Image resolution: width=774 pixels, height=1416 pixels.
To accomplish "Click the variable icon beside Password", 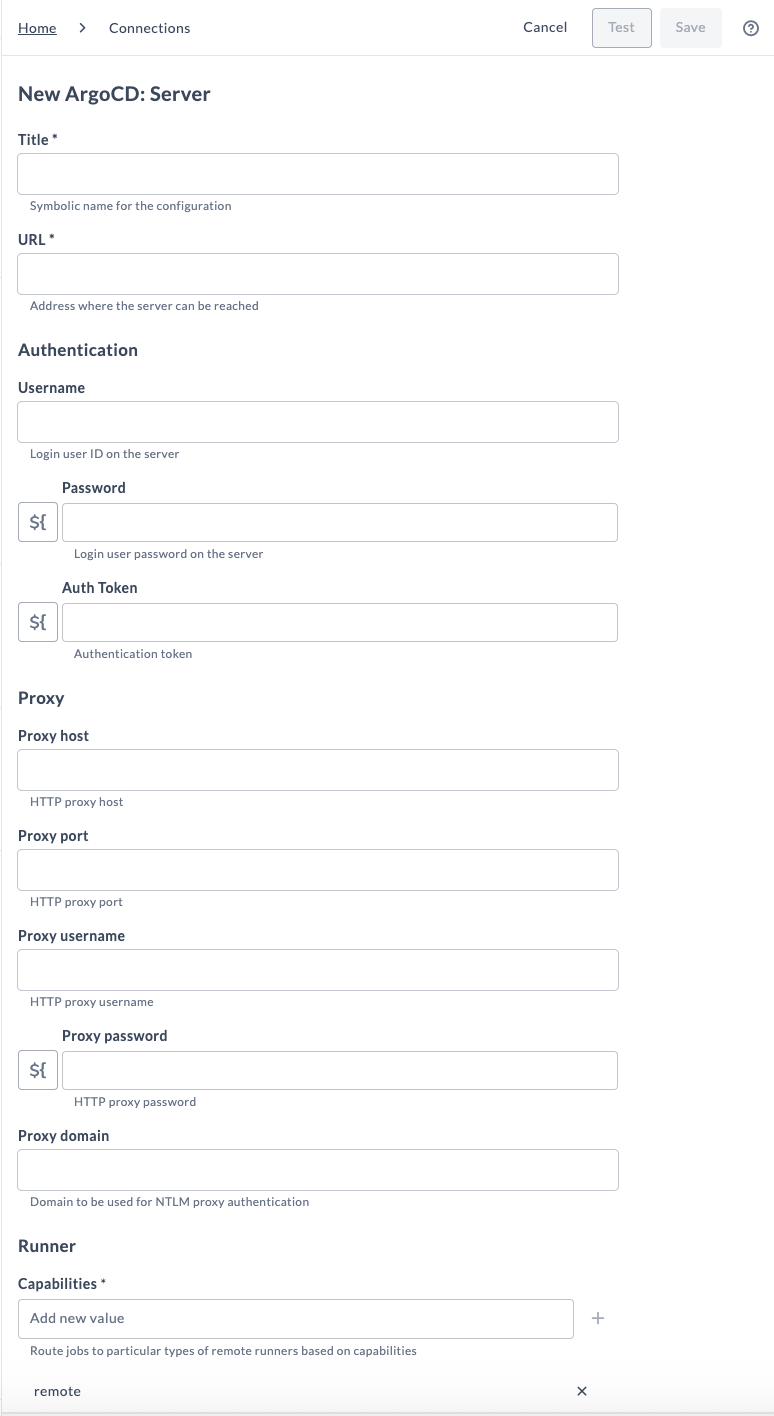I will [x=38, y=523].
